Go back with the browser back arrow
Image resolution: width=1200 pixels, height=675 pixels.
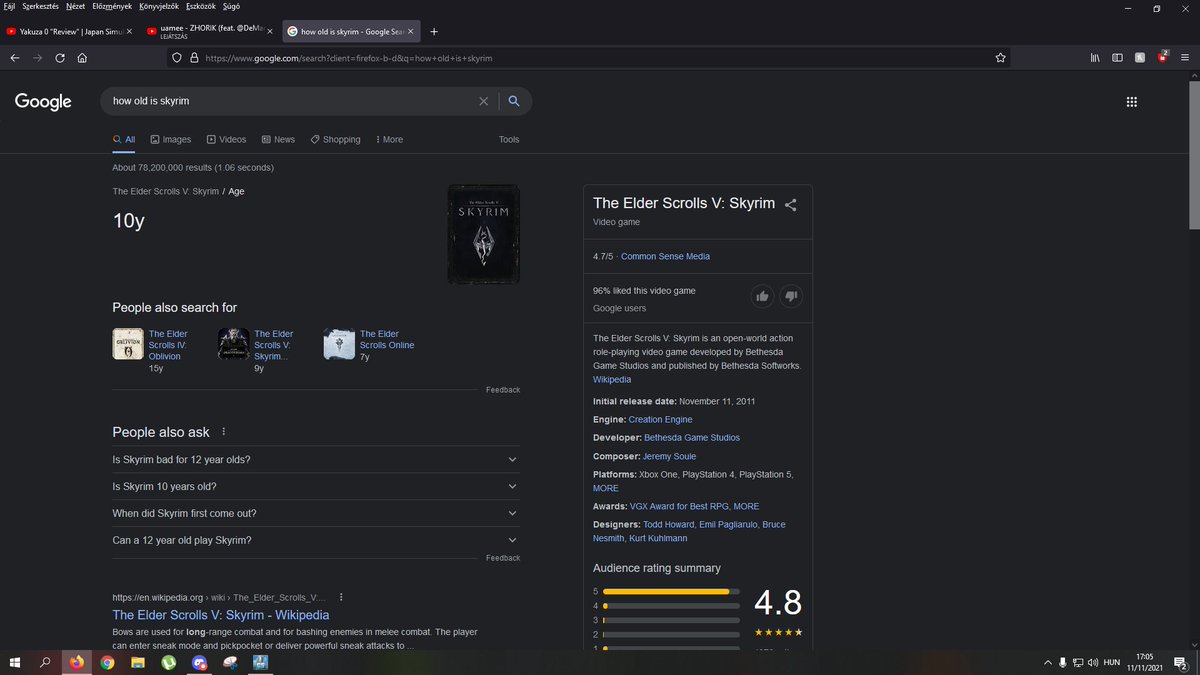coord(15,58)
